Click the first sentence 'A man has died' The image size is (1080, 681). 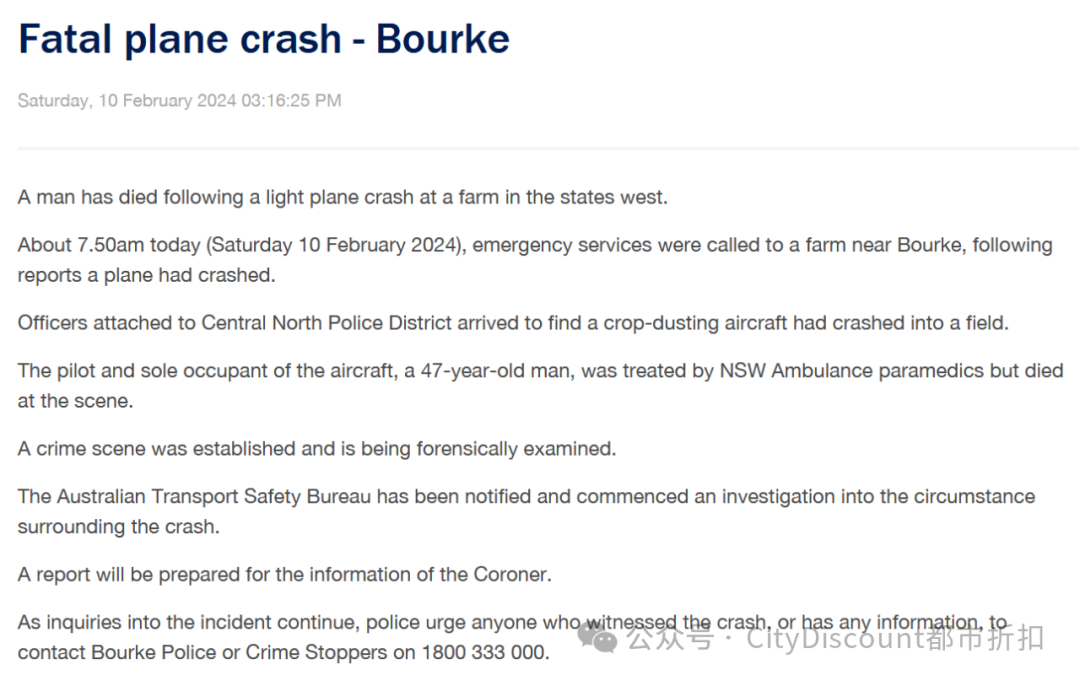342,198
